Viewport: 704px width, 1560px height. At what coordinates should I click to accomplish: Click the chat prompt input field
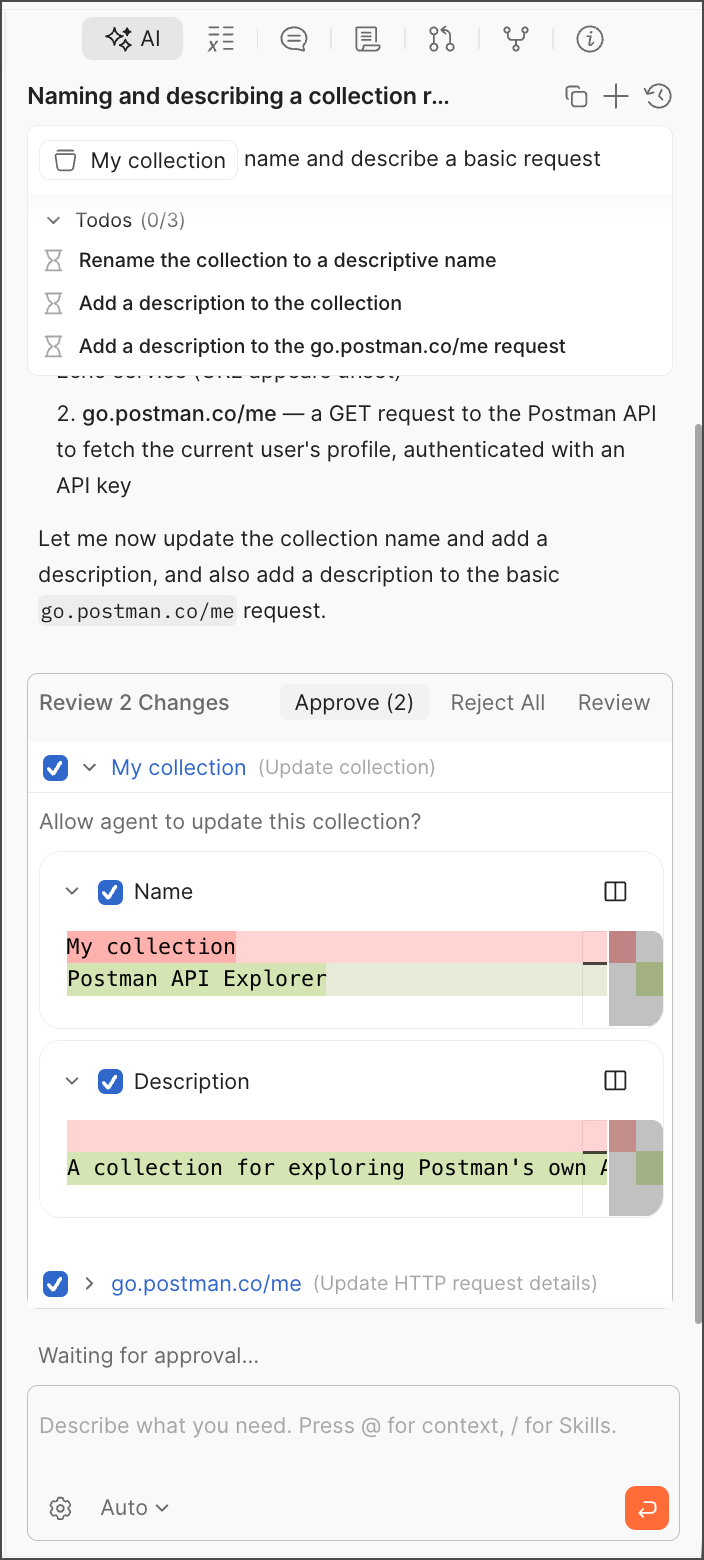tap(353, 1426)
